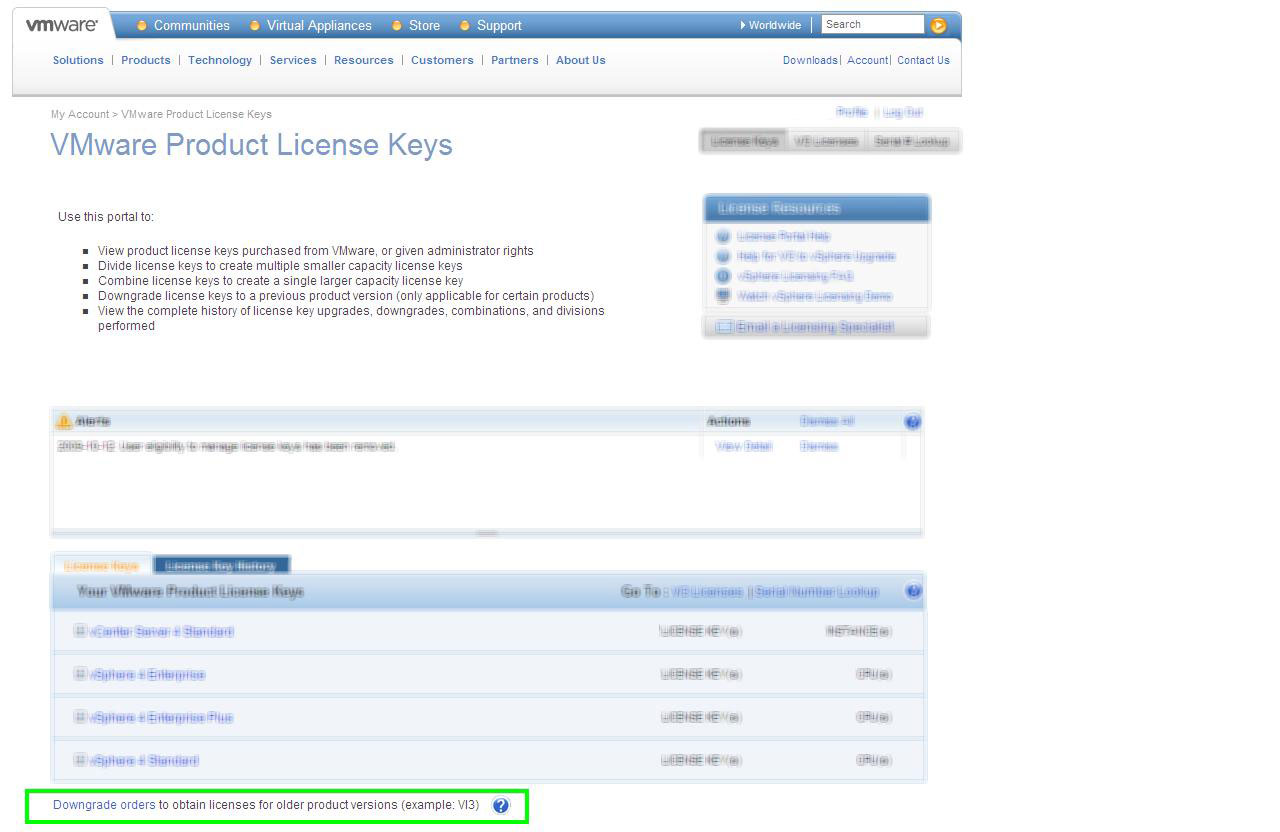Expand the vSphere 4 Standard row

[80, 760]
